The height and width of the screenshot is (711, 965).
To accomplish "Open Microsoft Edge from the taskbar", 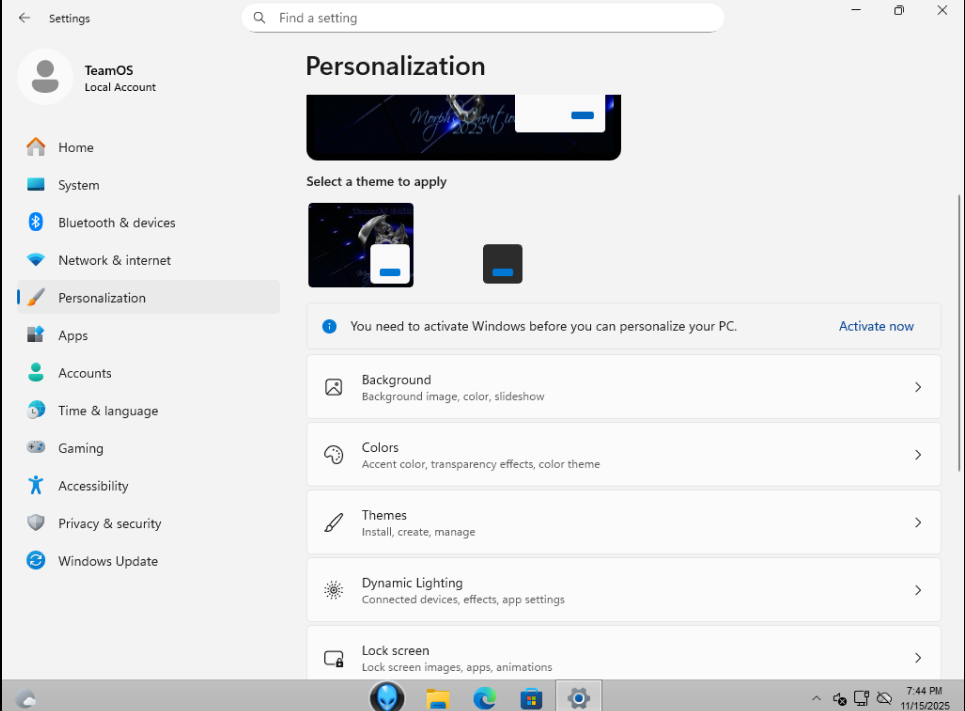I will tap(485, 697).
